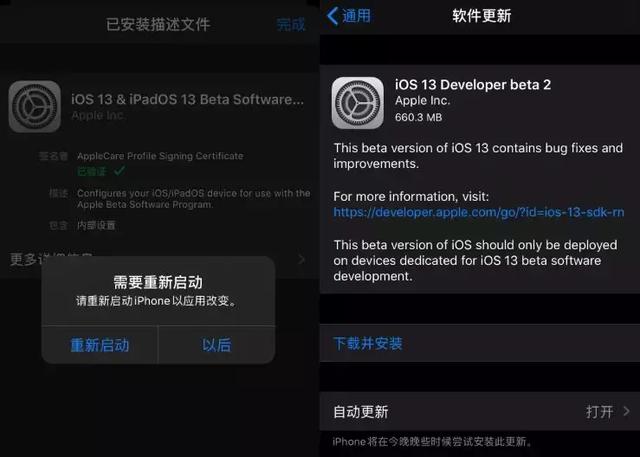Select the Apple Inc. label under beta 2
This screenshot has width=640, height=457.
tap(422, 101)
